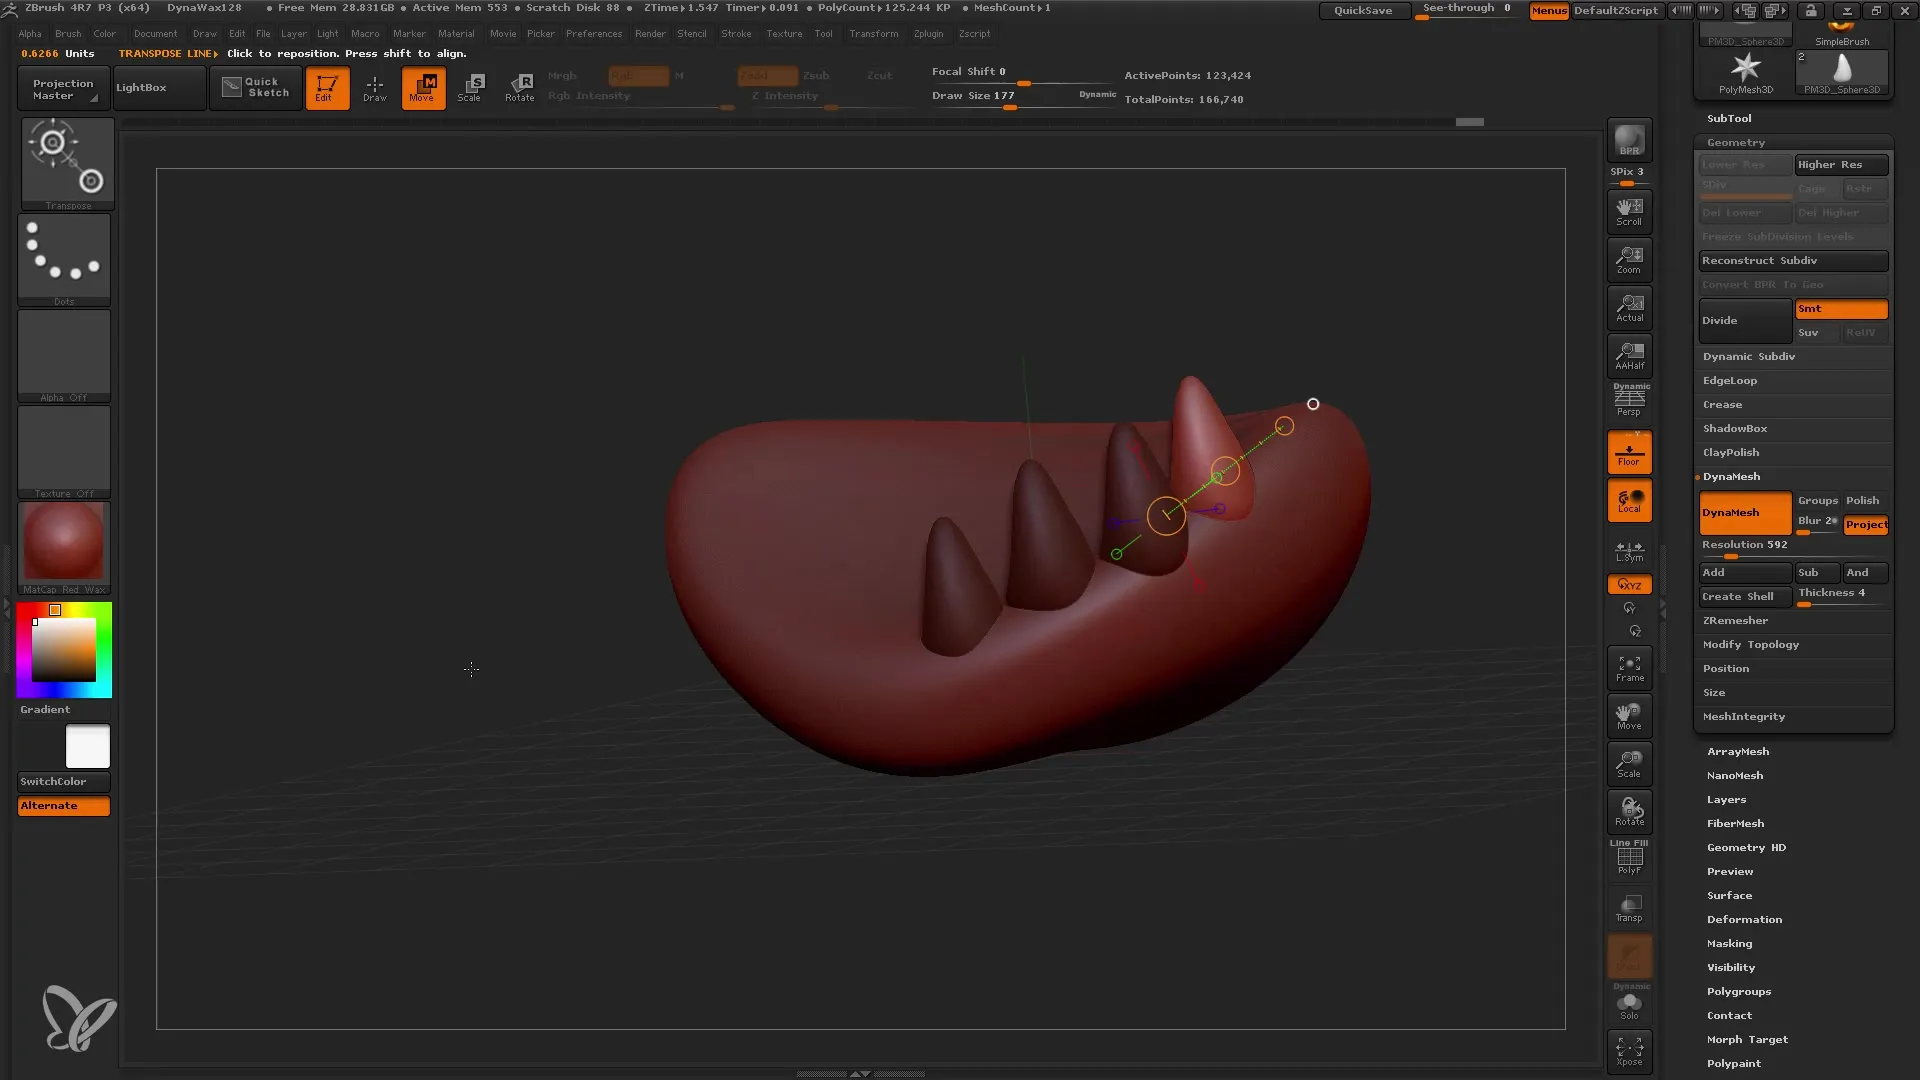Click the Scale view icon in the right shelf
The width and height of the screenshot is (1920, 1080).
(x=1629, y=764)
